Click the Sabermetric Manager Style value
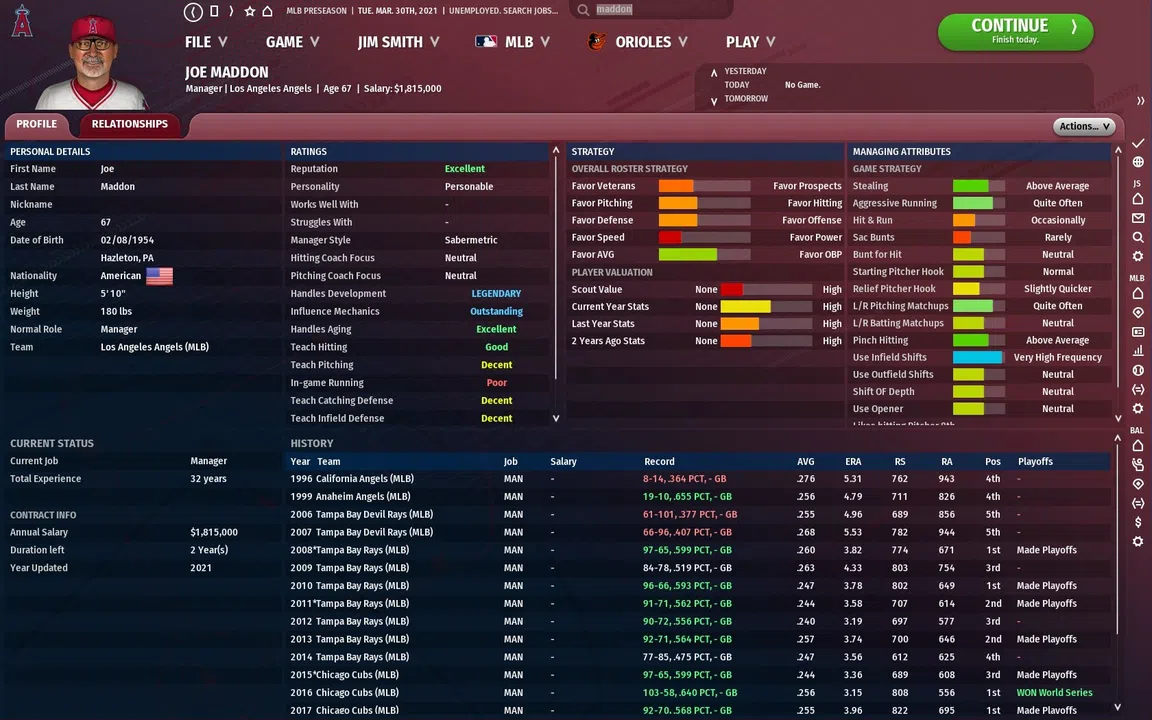This screenshot has width=1152, height=720. [x=471, y=240]
